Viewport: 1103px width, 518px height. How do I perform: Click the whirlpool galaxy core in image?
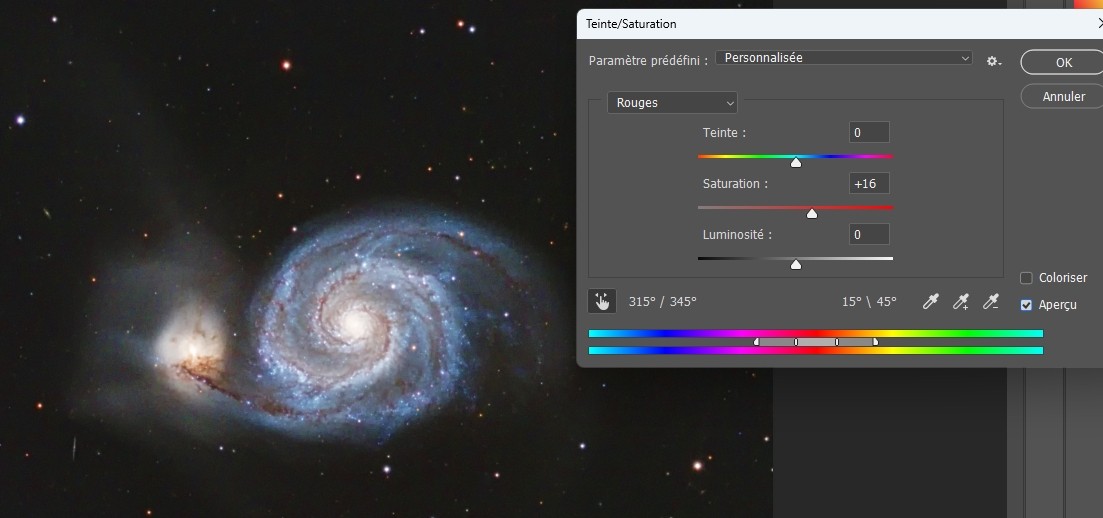357,324
